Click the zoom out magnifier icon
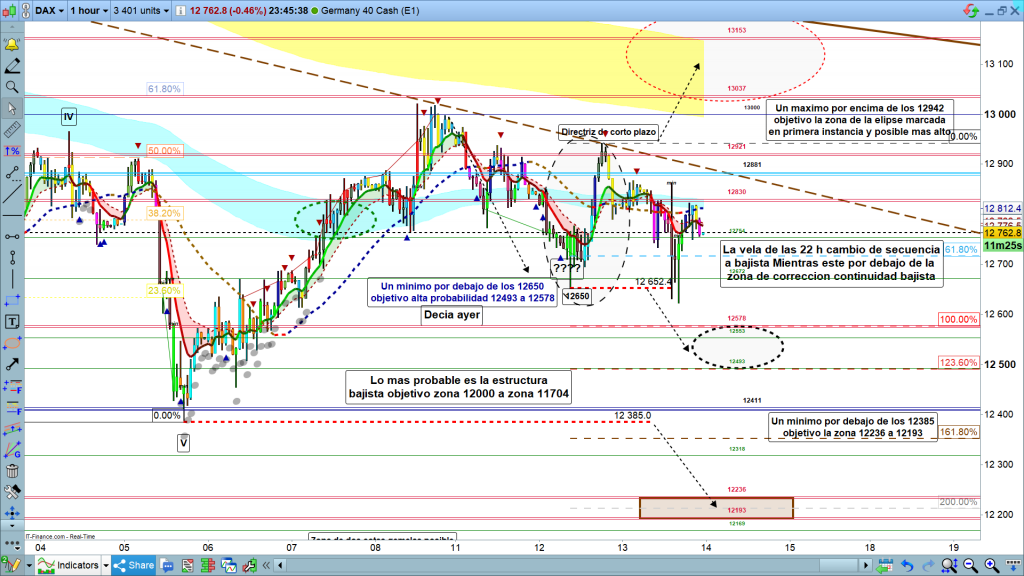 pos(969,566)
